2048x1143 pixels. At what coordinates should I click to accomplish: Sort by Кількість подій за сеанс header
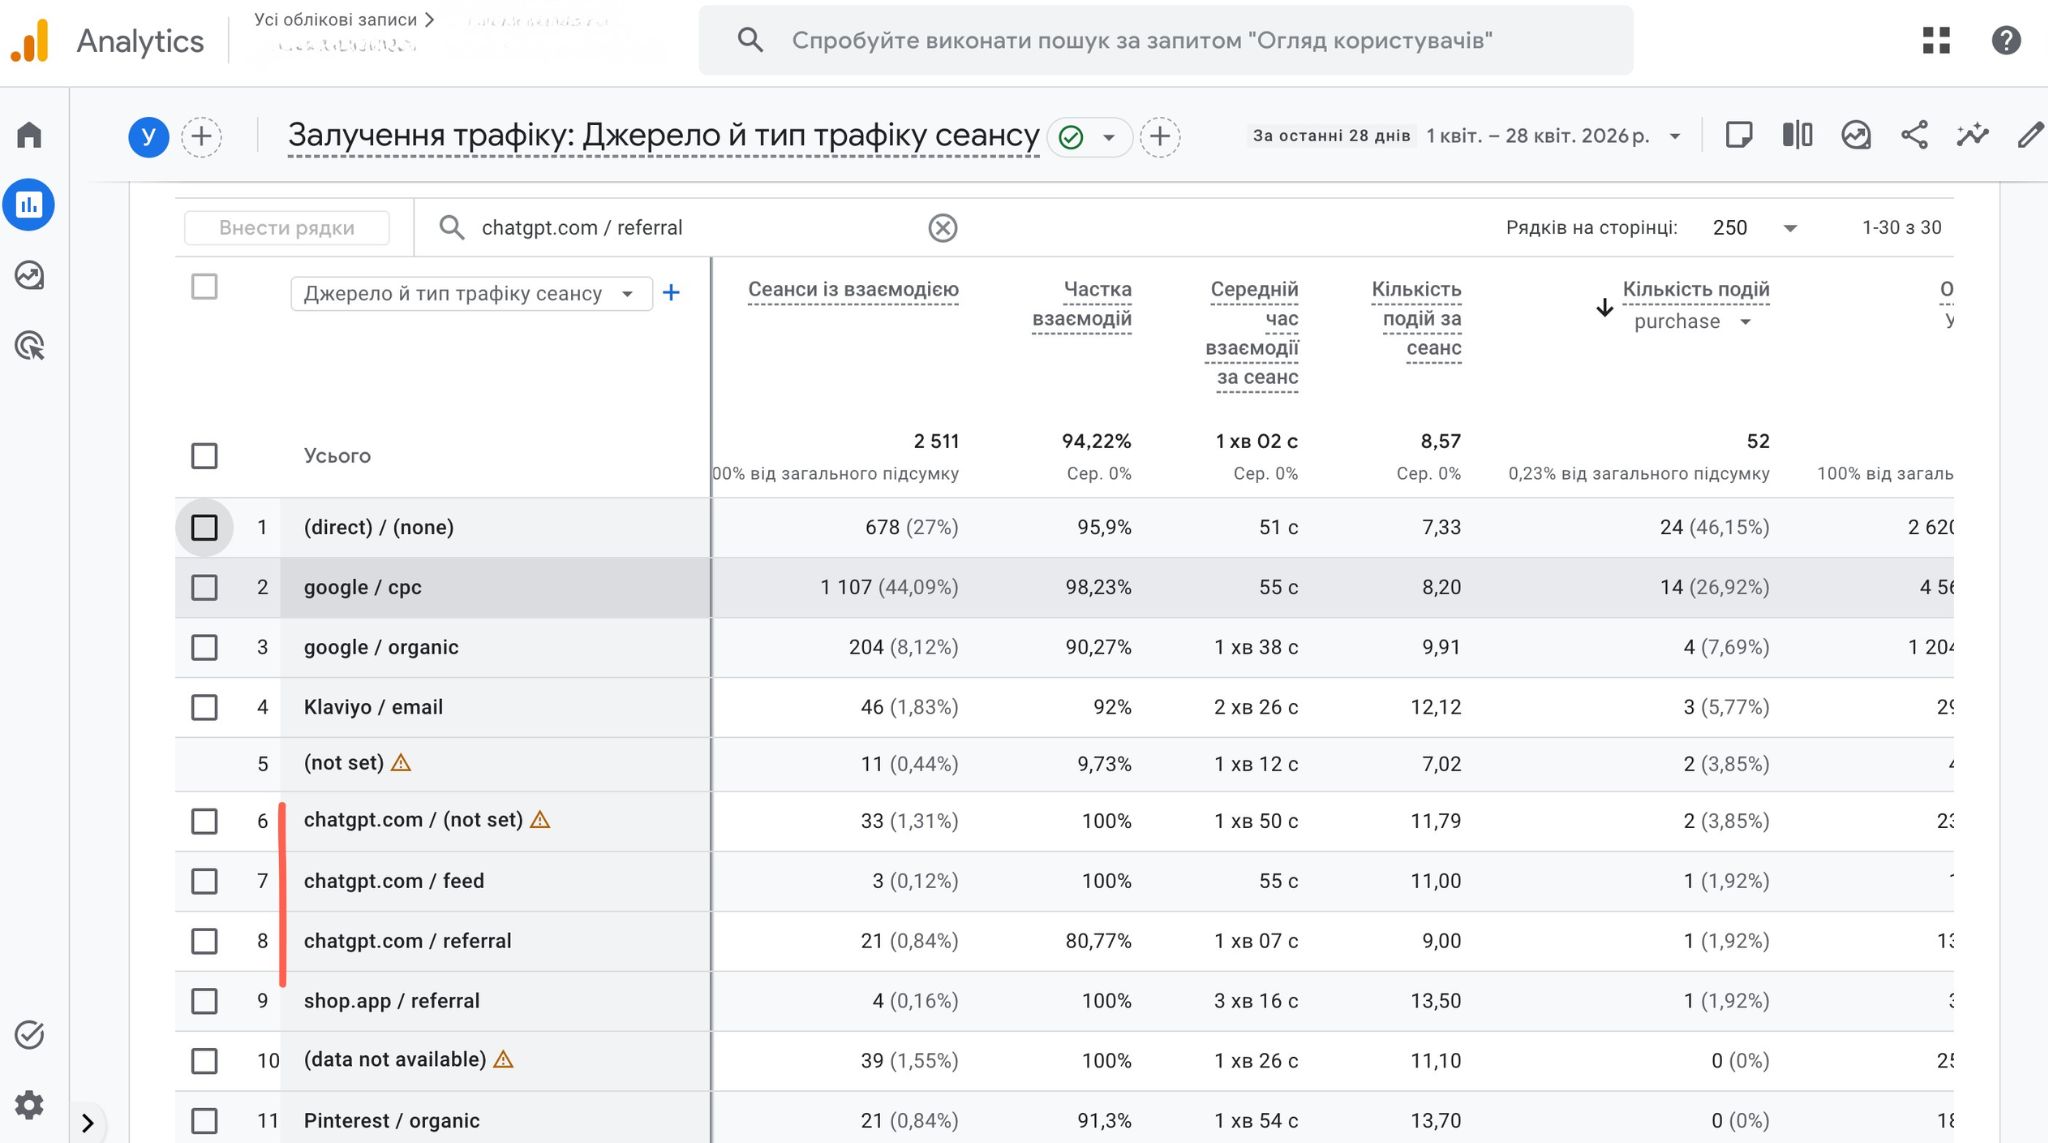tap(1416, 319)
